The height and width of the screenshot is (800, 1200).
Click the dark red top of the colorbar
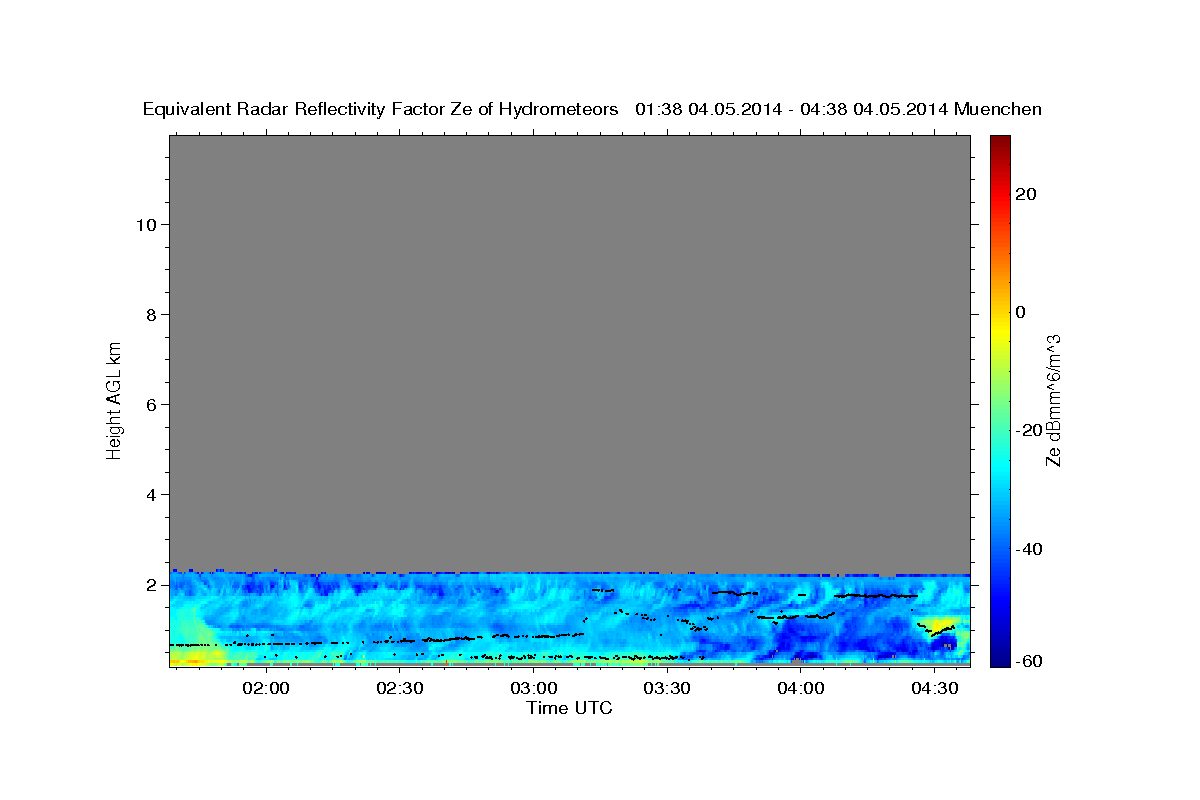coord(999,142)
